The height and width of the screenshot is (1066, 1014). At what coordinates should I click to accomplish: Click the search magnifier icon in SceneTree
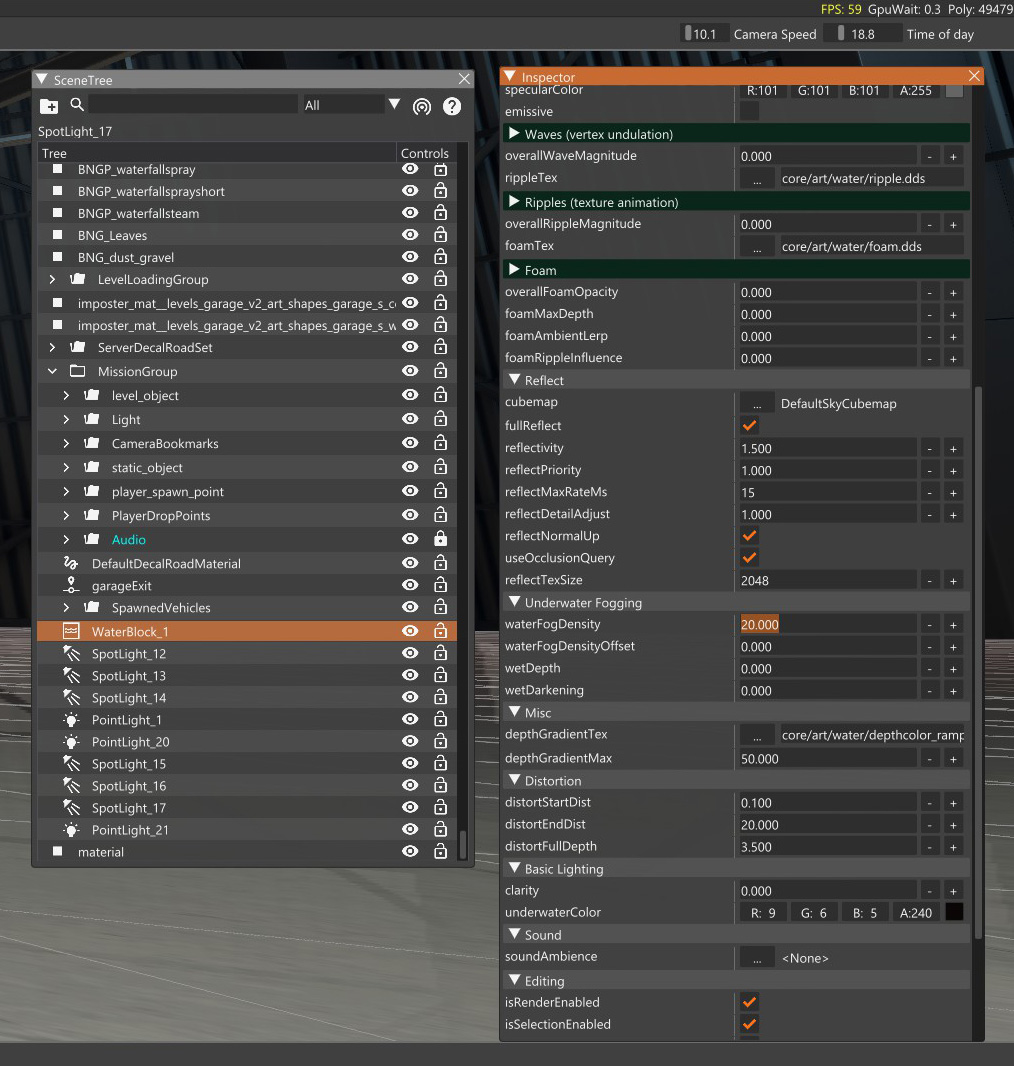(x=77, y=105)
